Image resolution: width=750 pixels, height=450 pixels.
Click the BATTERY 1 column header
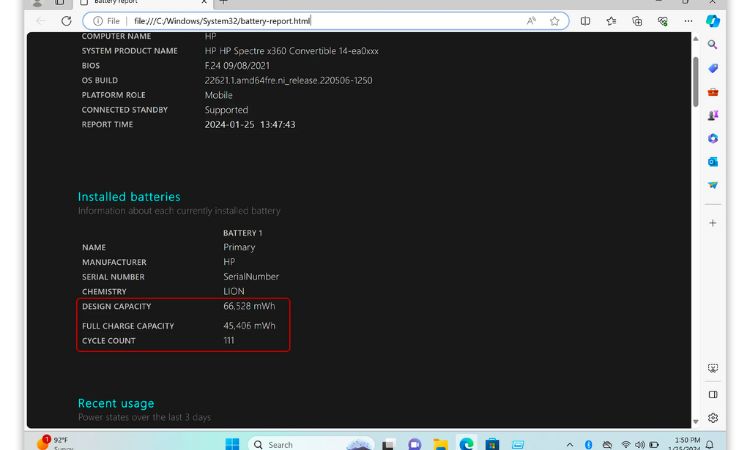click(x=243, y=233)
